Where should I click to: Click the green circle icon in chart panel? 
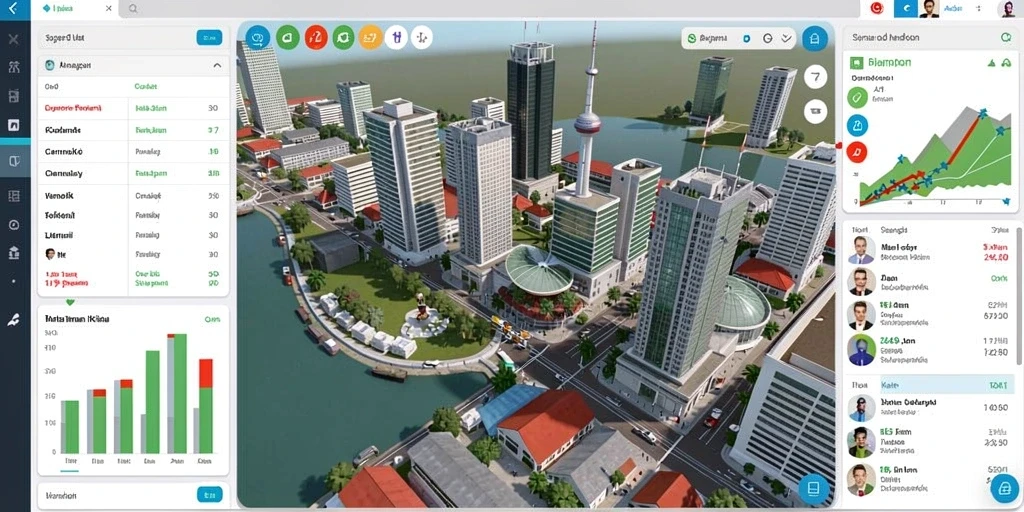[857, 98]
